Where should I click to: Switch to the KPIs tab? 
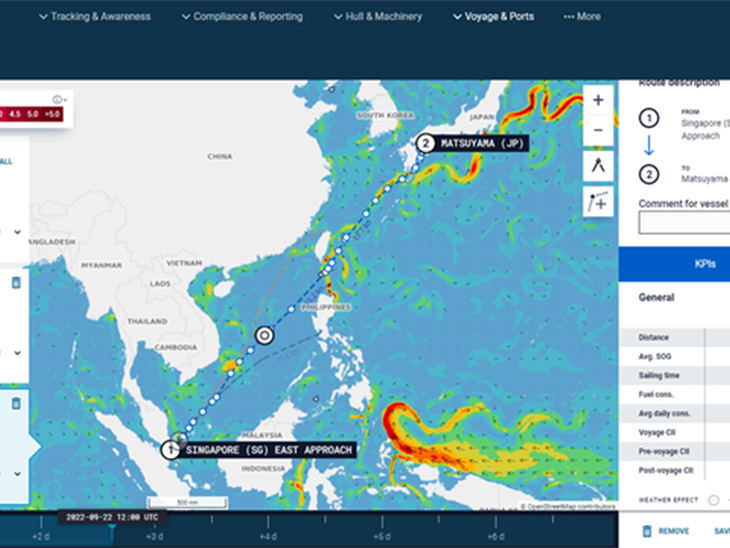coord(705,264)
